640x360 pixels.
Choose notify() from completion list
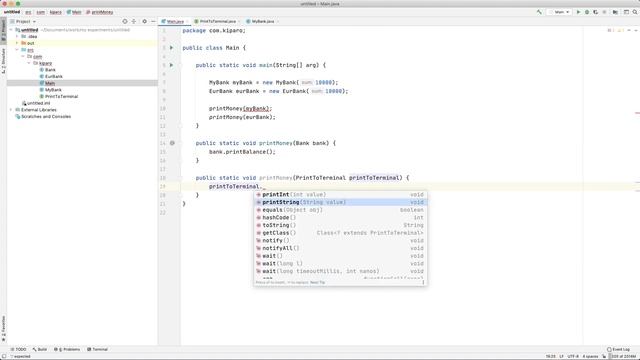pos(340,240)
